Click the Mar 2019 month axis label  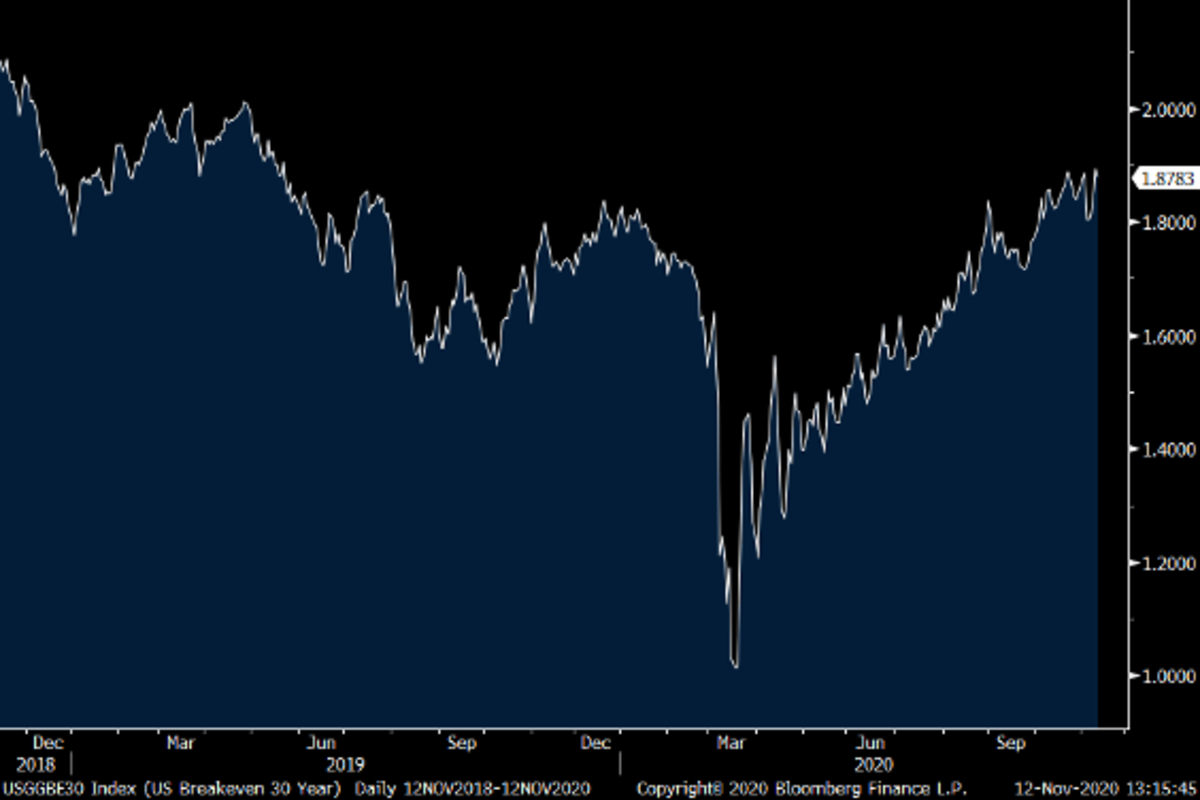(180, 743)
